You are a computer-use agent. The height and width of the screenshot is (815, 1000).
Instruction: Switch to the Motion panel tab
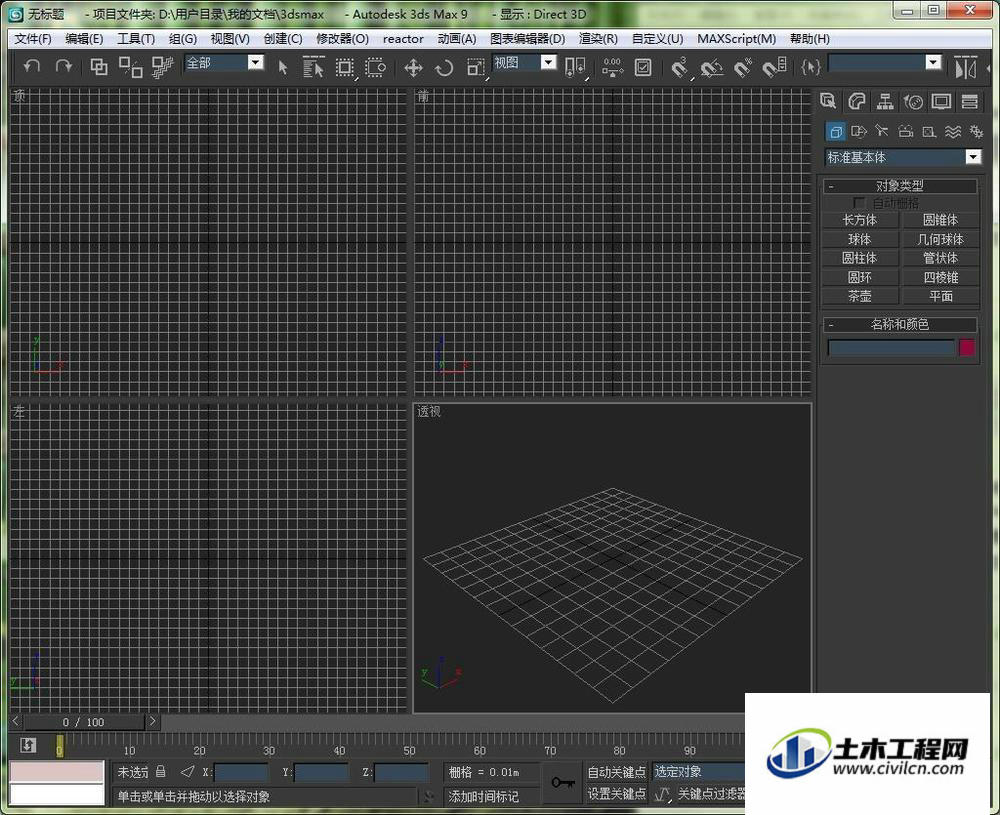click(x=913, y=101)
